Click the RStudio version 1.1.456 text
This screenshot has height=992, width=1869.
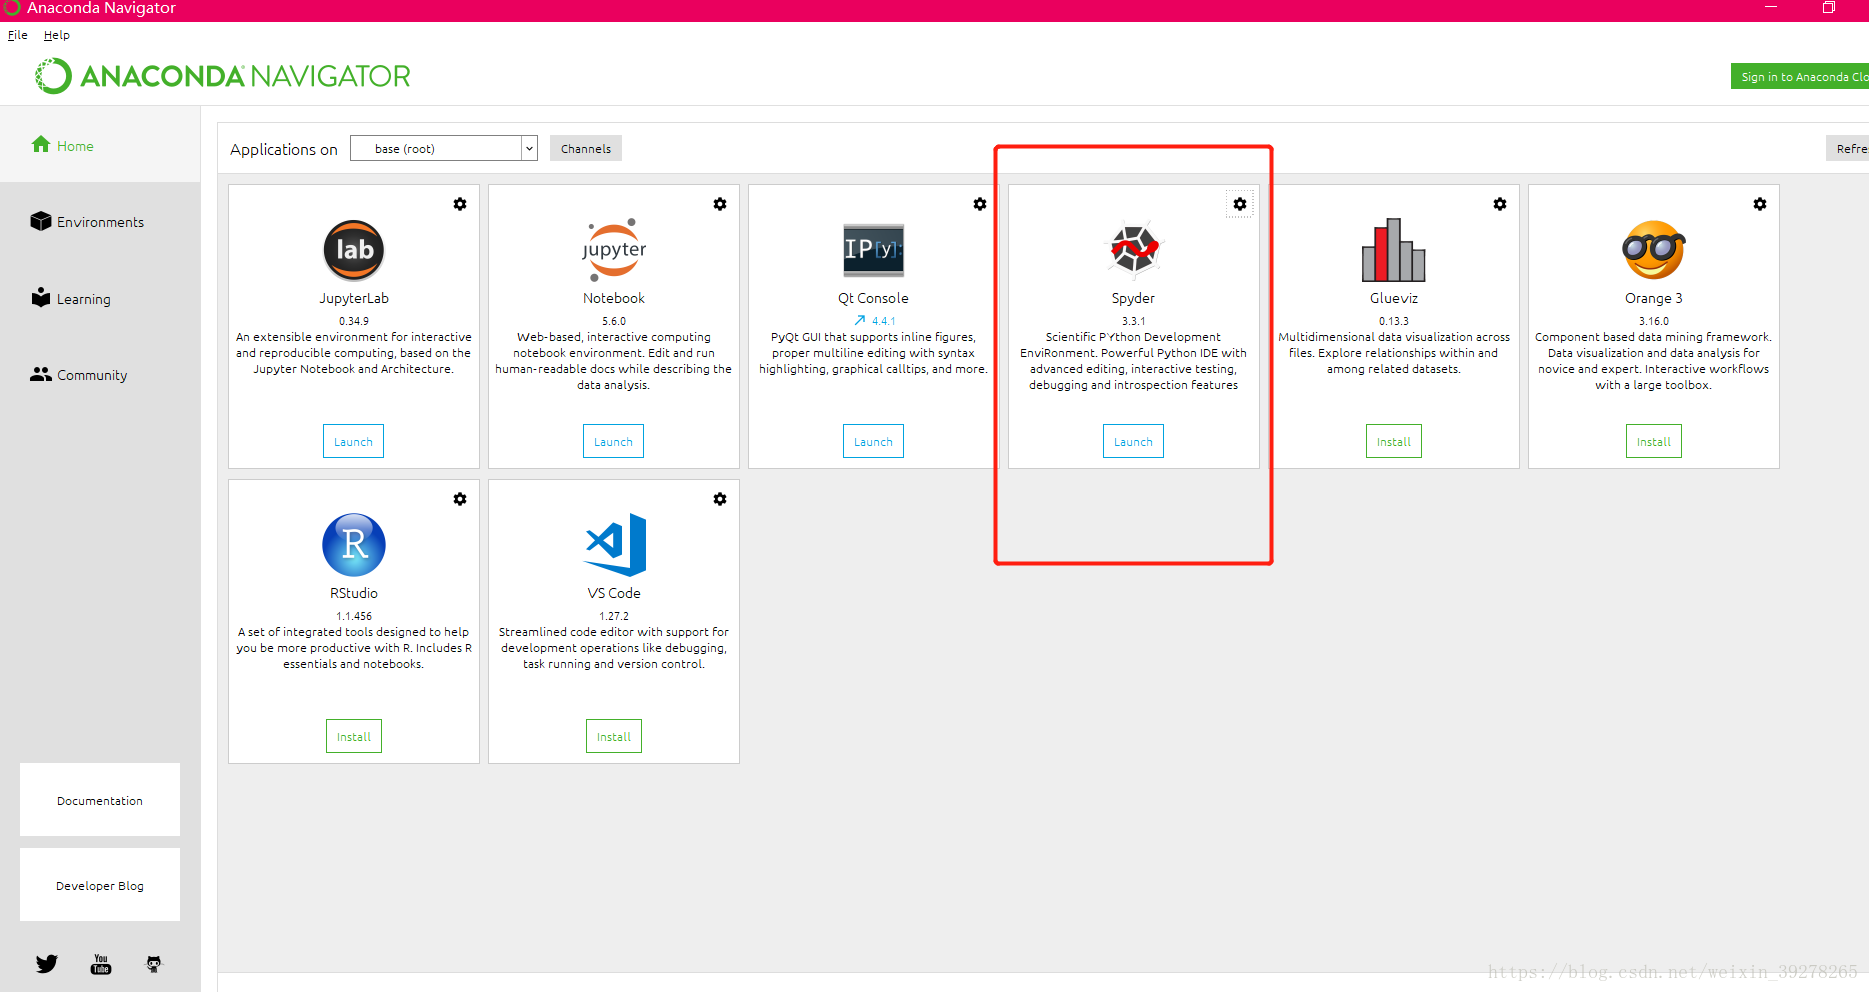point(354,616)
